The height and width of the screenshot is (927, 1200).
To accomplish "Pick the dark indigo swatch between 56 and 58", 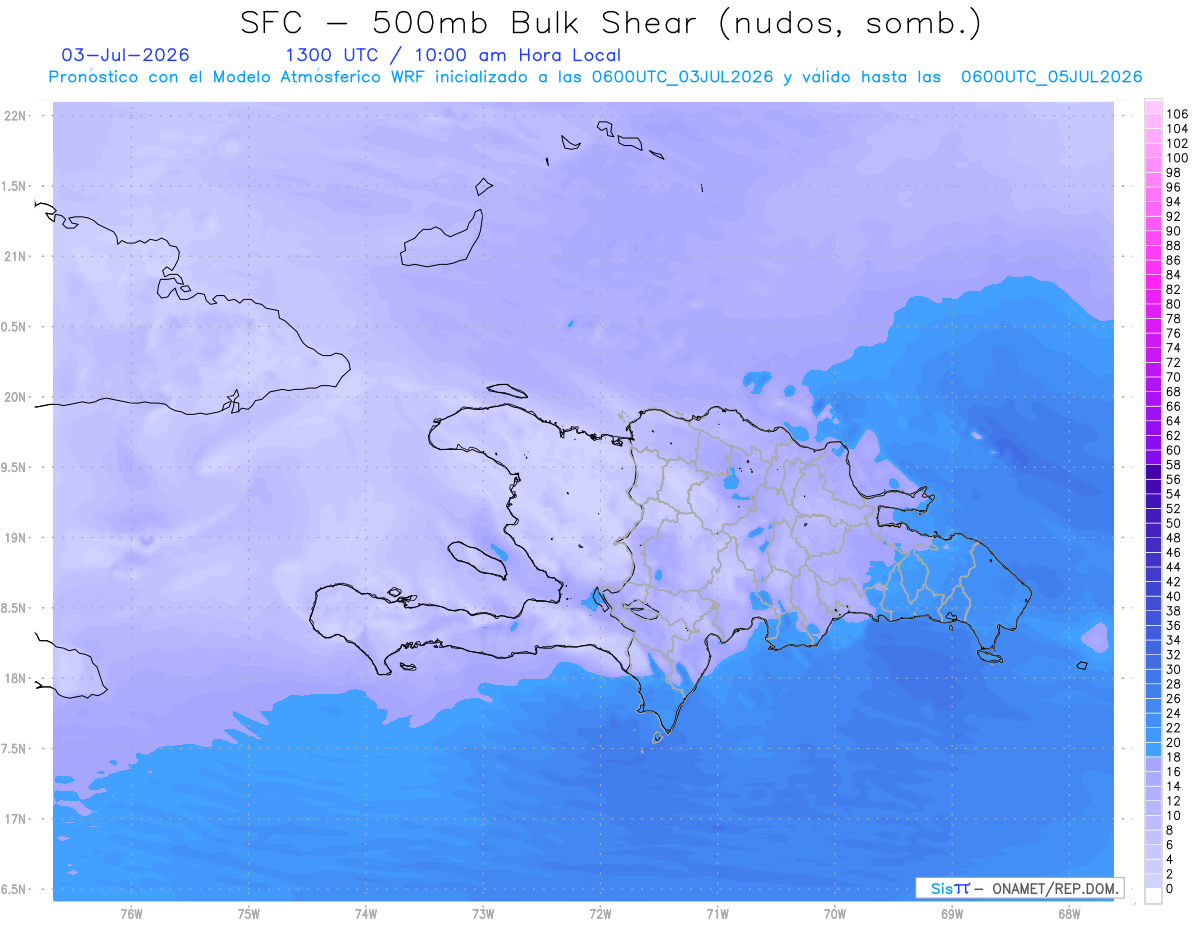I will [1153, 472].
